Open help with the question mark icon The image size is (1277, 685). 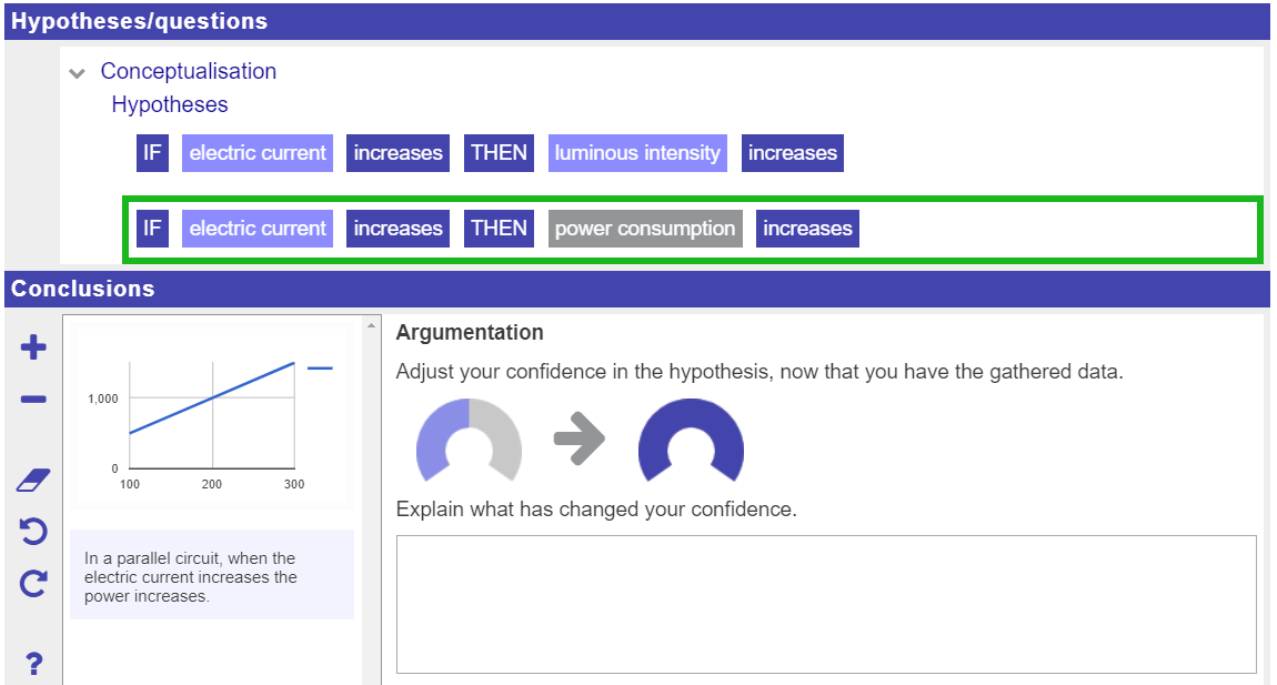(x=34, y=663)
